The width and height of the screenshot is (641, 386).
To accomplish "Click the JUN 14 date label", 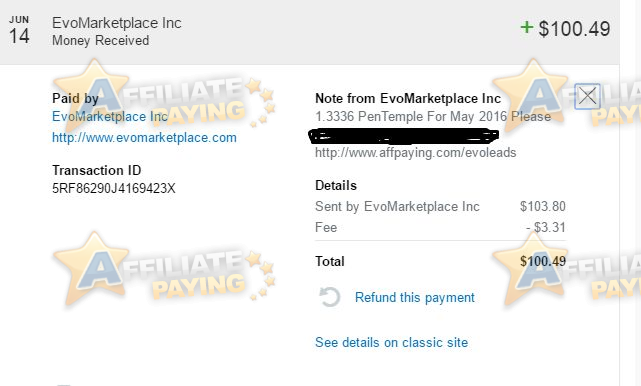I will coord(19,31).
